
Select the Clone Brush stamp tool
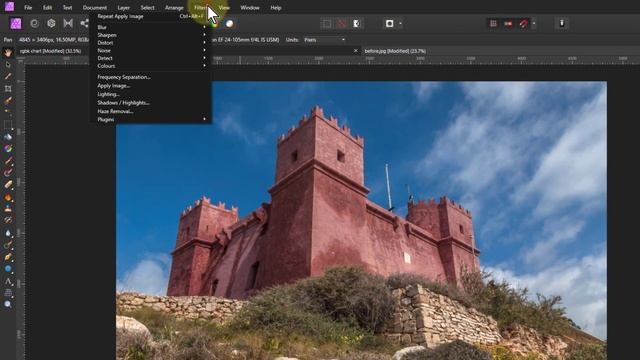pyautogui.click(x=8, y=209)
